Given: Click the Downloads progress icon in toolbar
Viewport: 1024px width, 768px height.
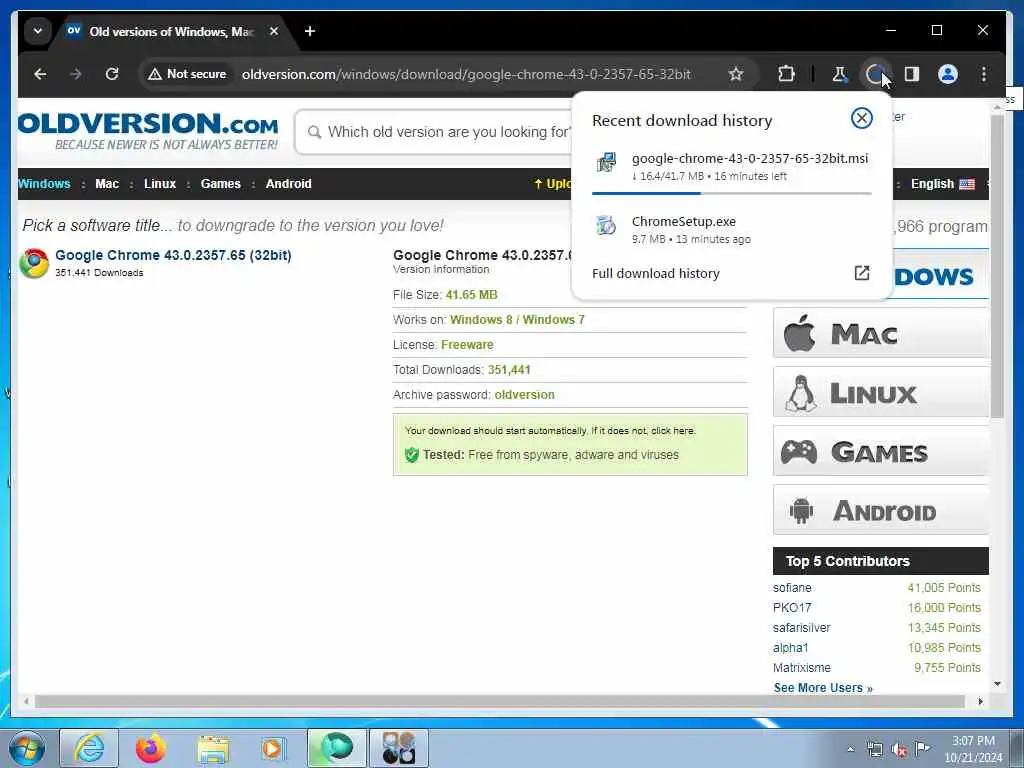Looking at the screenshot, I should pos(875,74).
